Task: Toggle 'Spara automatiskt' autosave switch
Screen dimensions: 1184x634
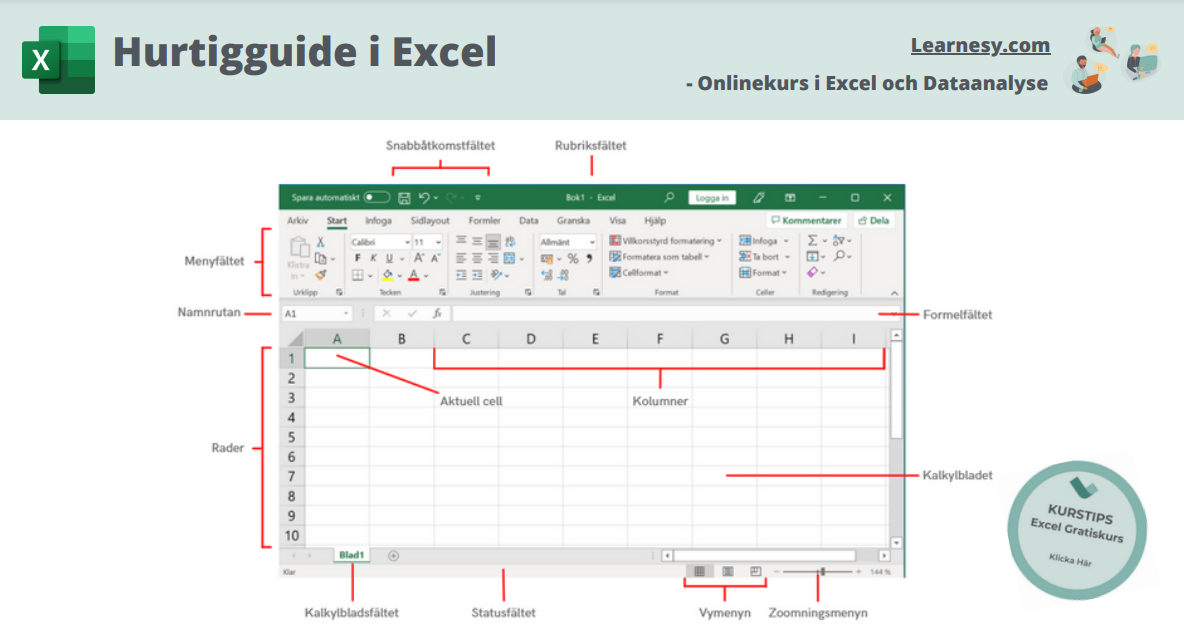Action: [x=376, y=198]
